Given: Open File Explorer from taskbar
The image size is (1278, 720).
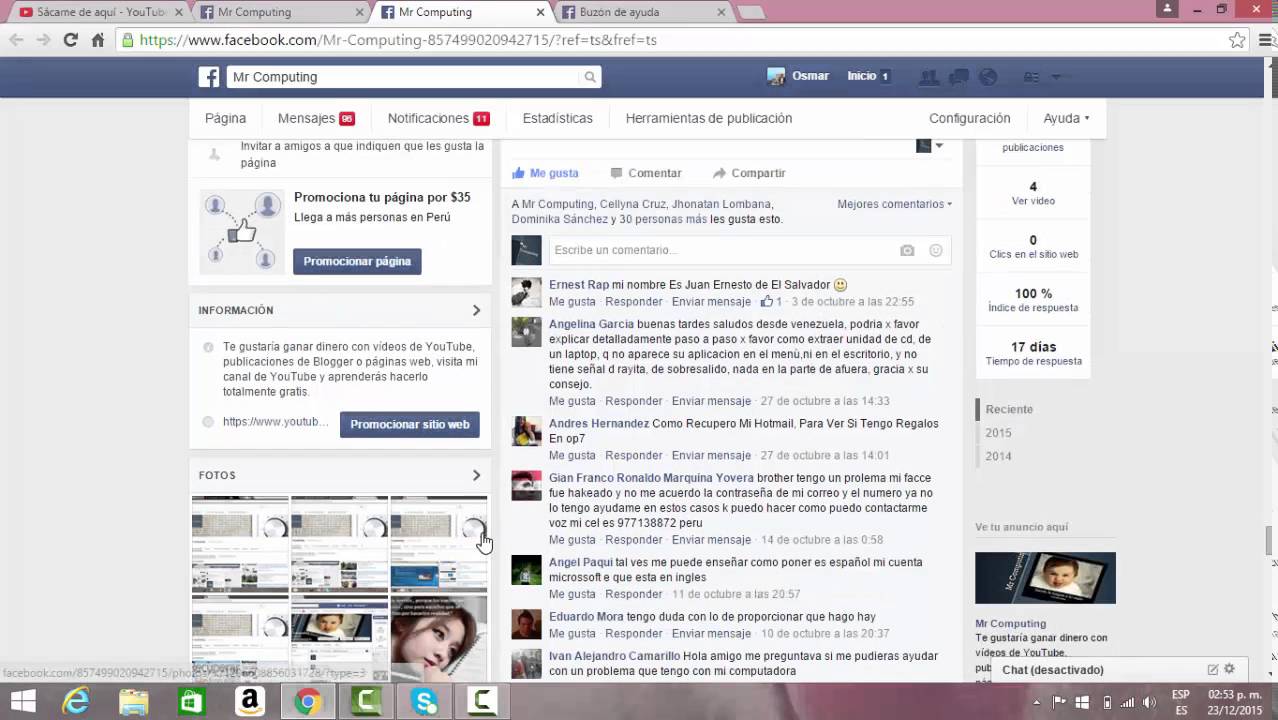Looking at the screenshot, I should 134,701.
